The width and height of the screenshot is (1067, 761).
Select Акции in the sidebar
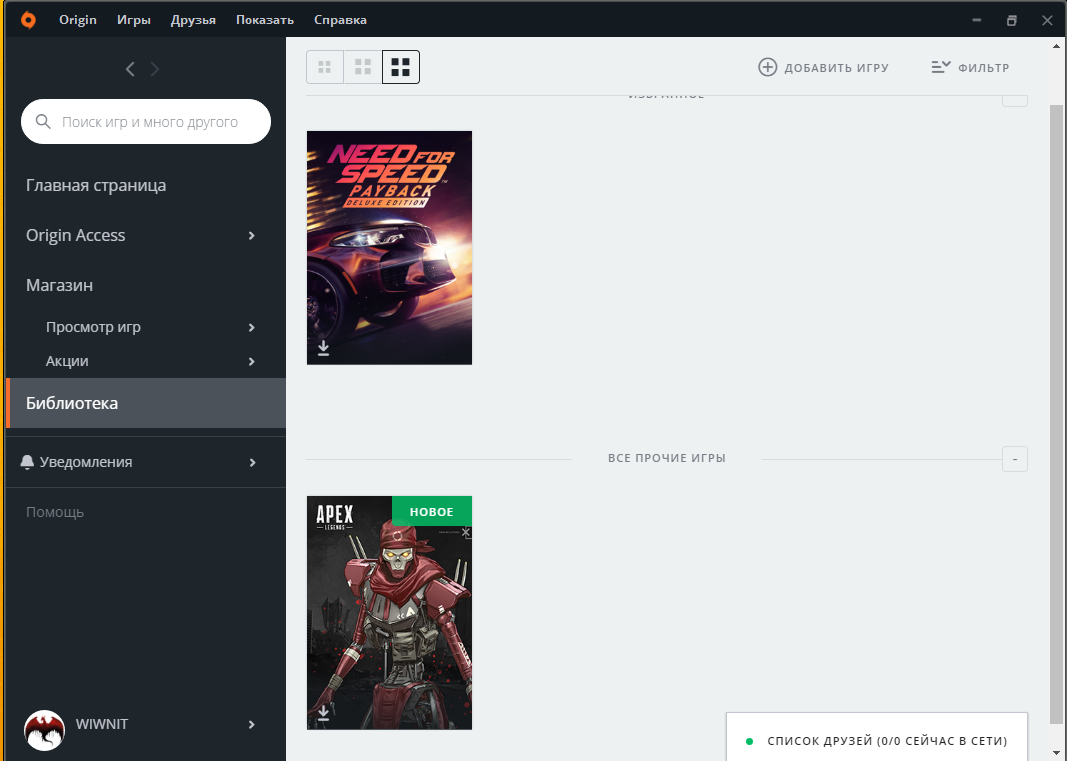coord(67,361)
